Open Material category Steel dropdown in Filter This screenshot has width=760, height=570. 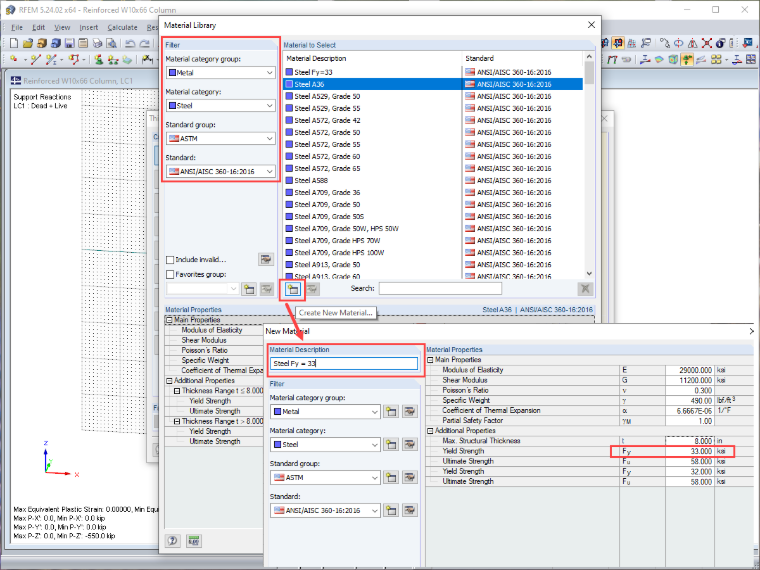[x=221, y=106]
